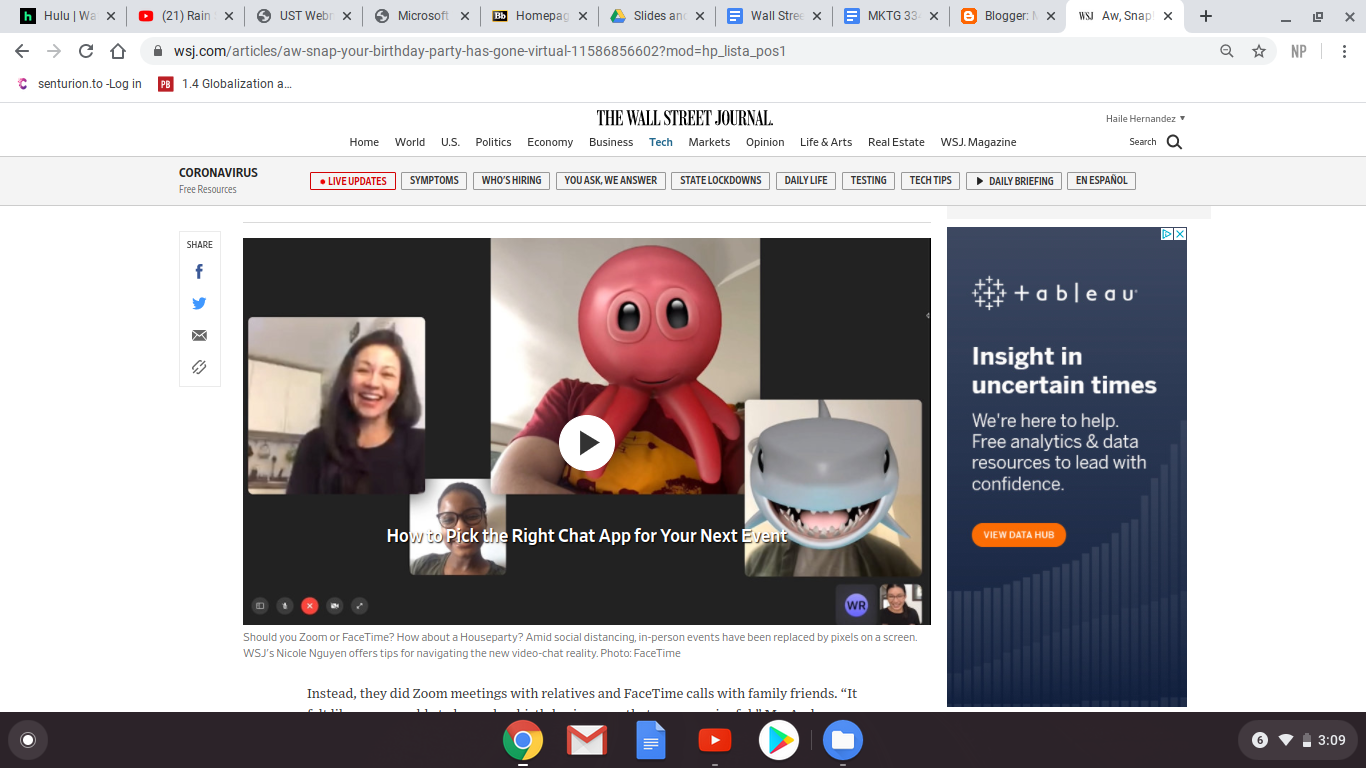The width and height of the screenshot is (1366, 768).
Task: Open the Chrome profile NP avatar
Action: 1299,51
